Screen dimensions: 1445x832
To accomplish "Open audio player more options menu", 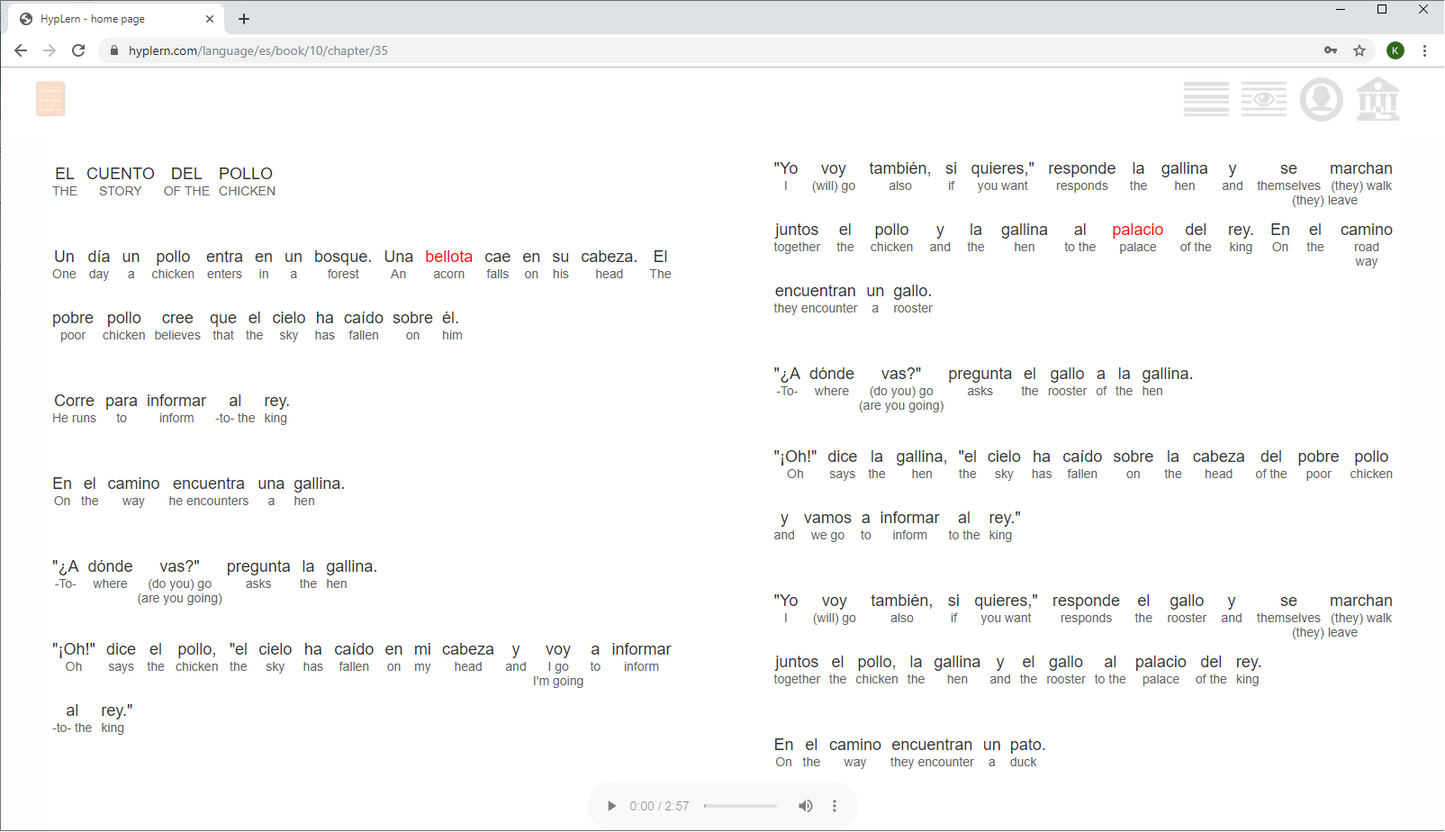I will point(835,806).
